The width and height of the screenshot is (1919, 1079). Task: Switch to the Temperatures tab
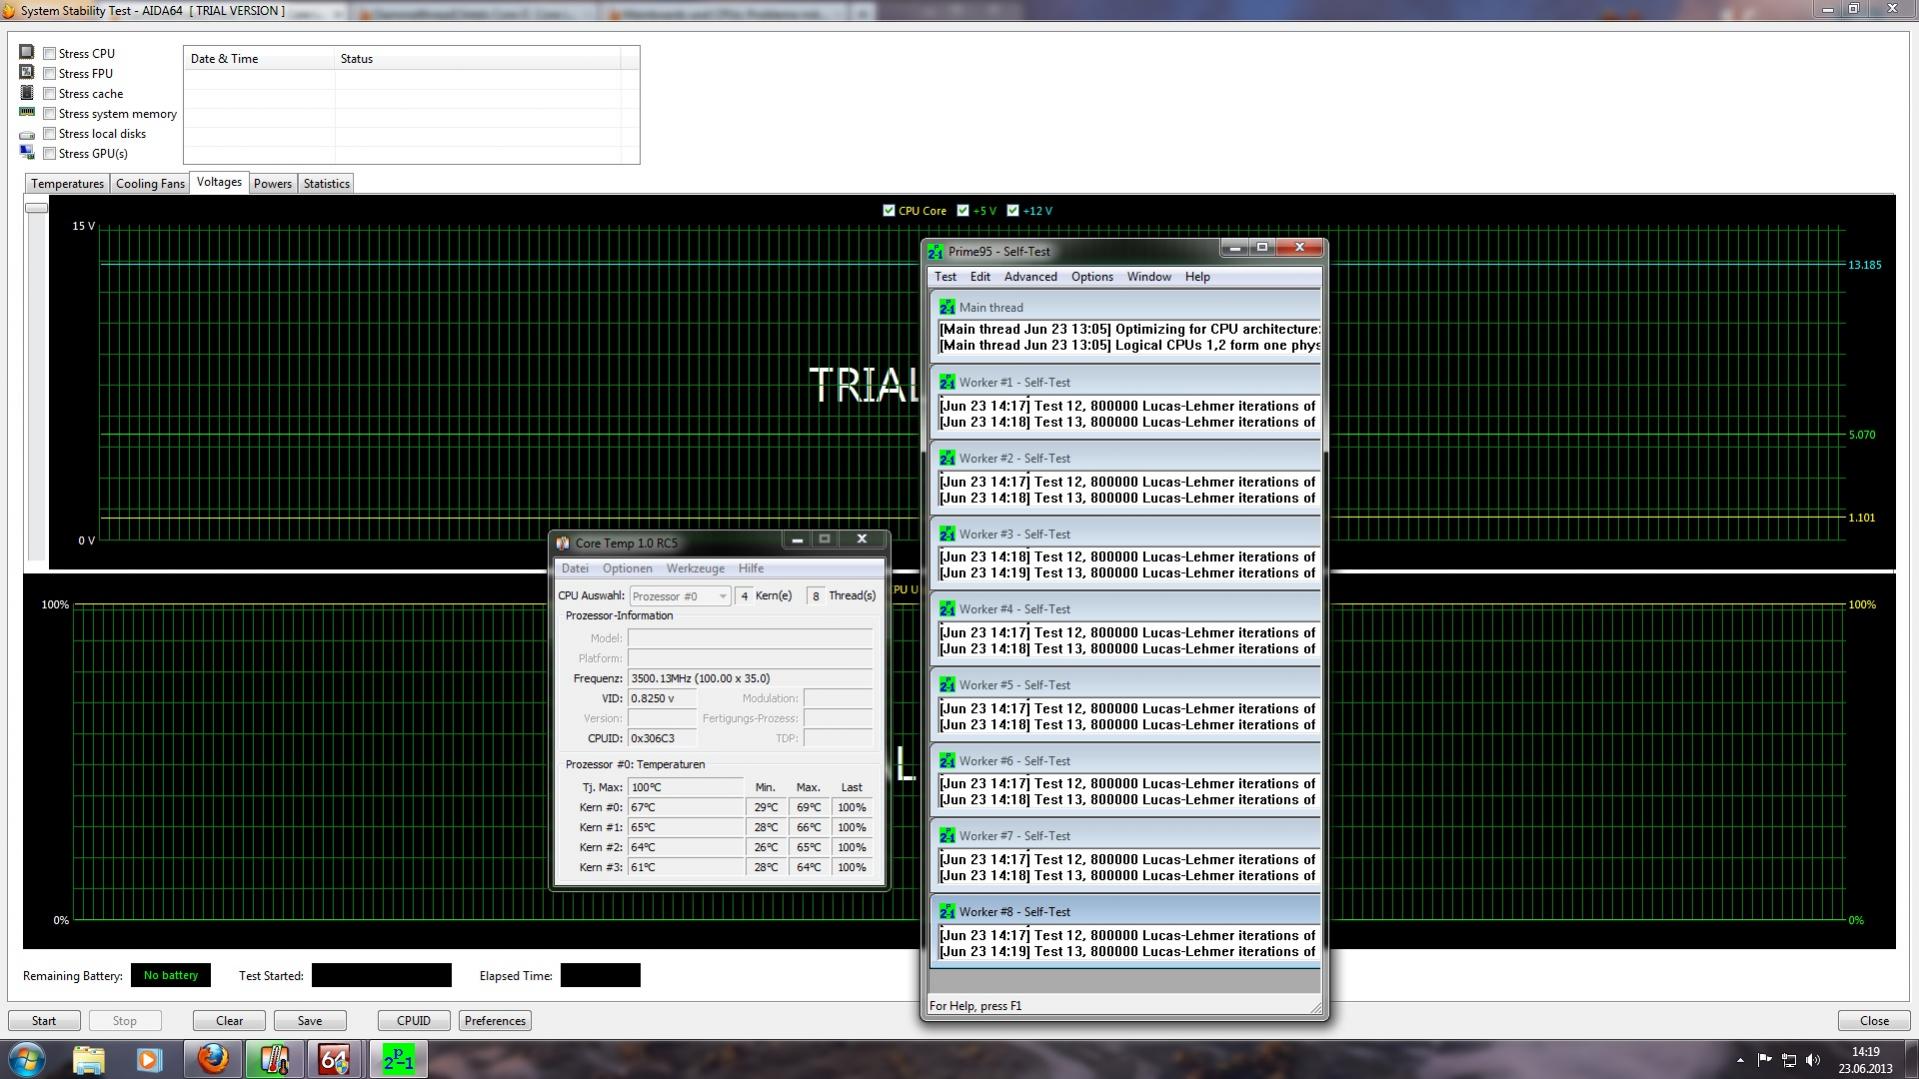click(x=67, y=184)
